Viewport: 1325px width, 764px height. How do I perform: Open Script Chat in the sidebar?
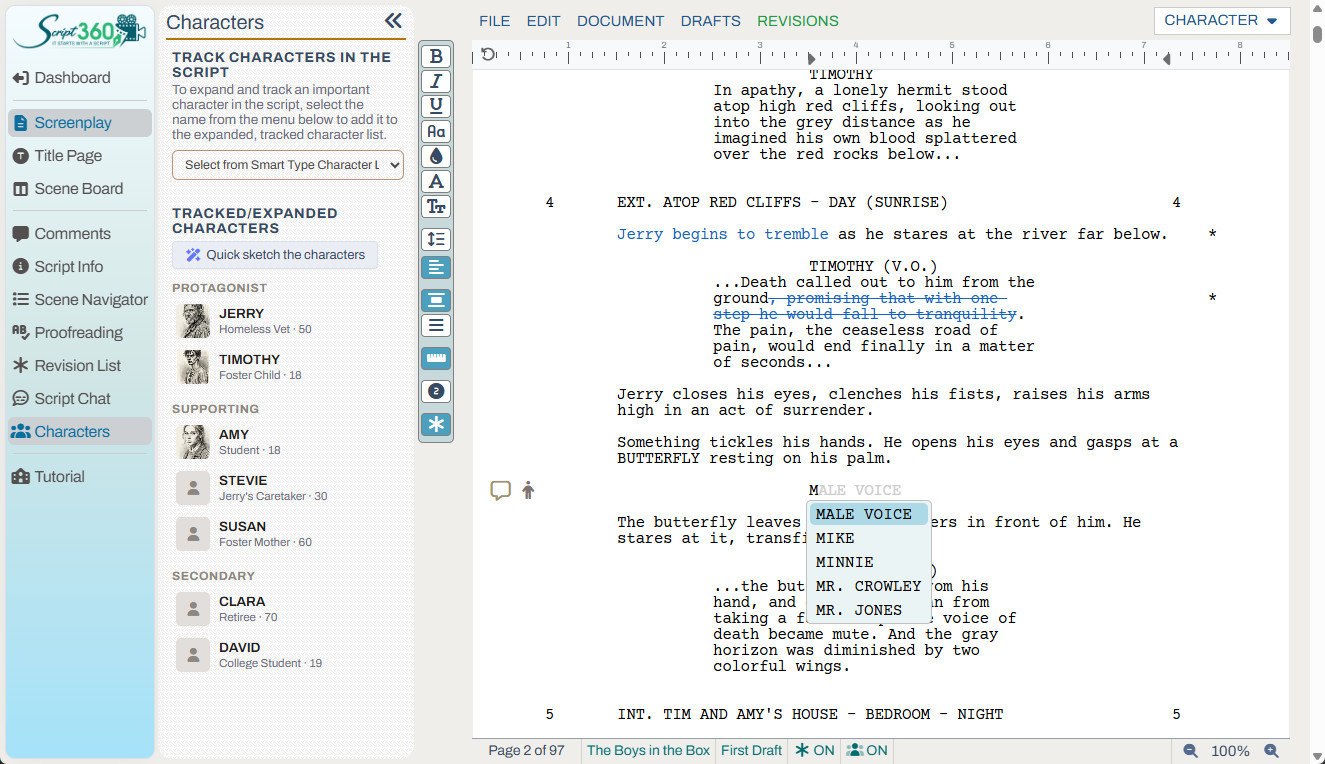[x=80, y=399]
